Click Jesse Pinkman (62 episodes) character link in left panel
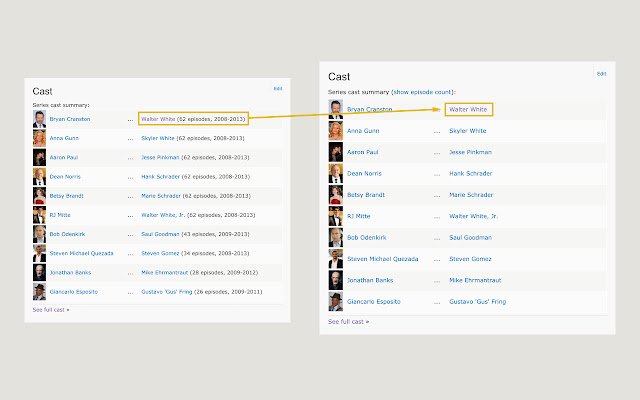640x400 pixels. [160, 158]
